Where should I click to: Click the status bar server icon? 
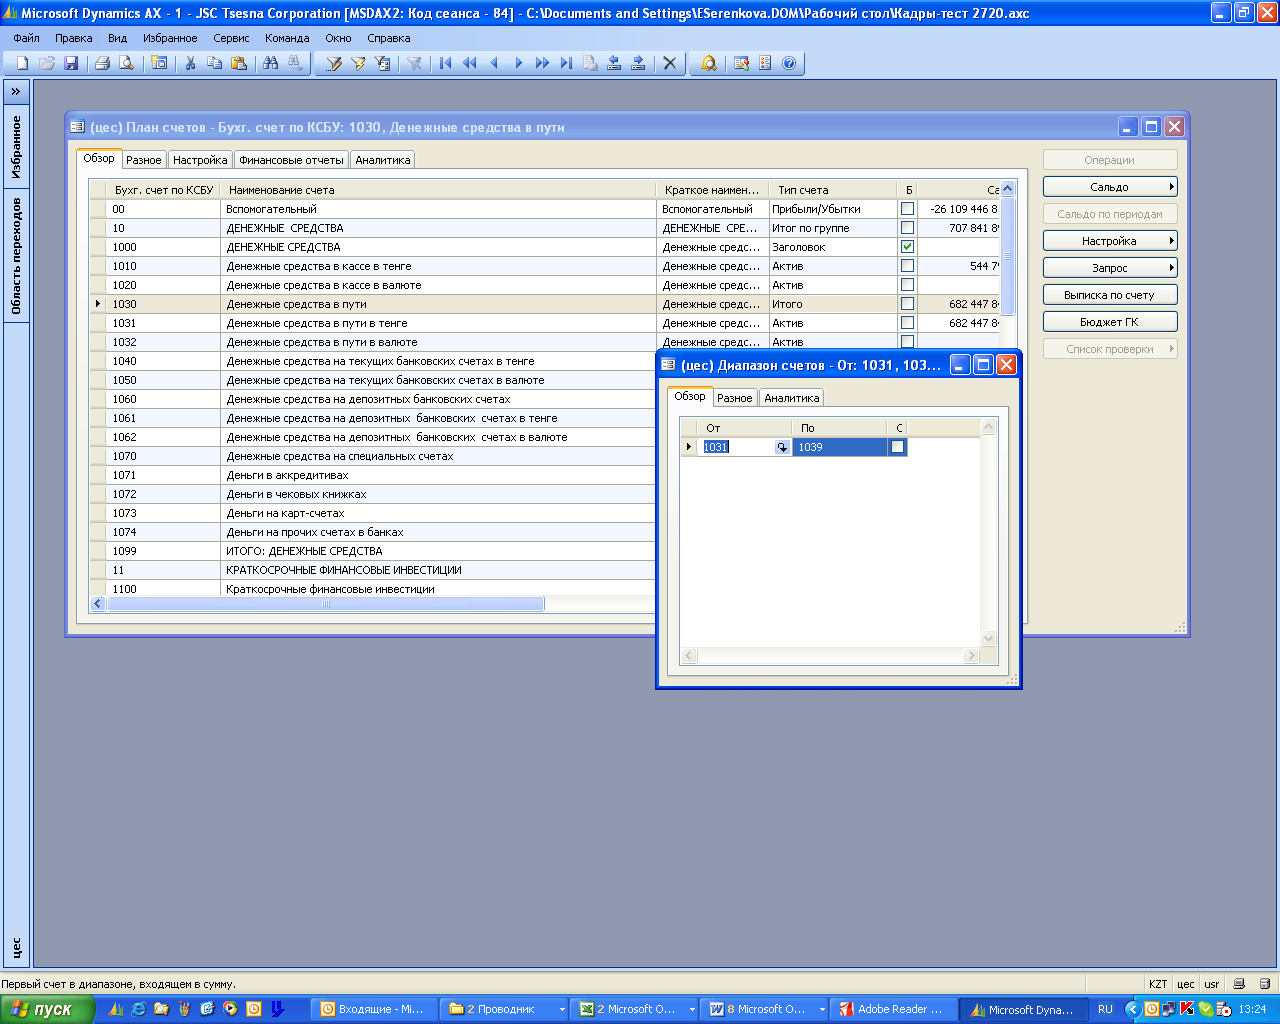point(1265,984)
